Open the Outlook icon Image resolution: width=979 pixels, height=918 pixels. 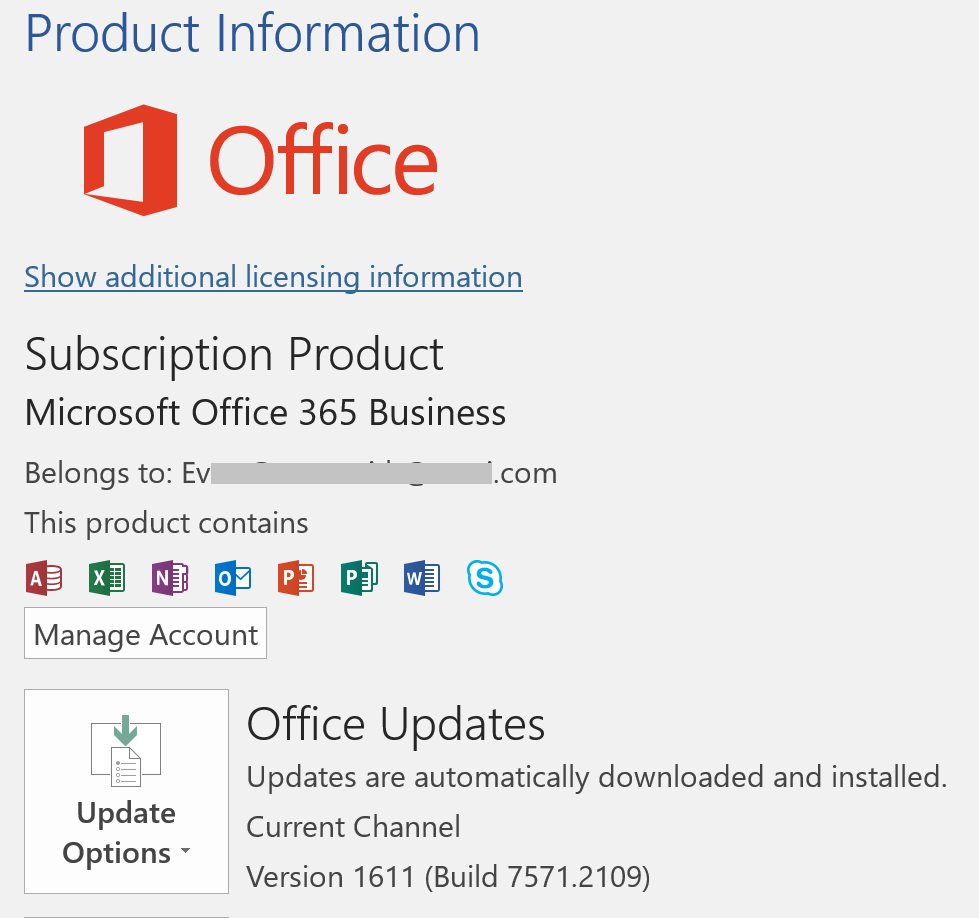(x=232, y=578)
